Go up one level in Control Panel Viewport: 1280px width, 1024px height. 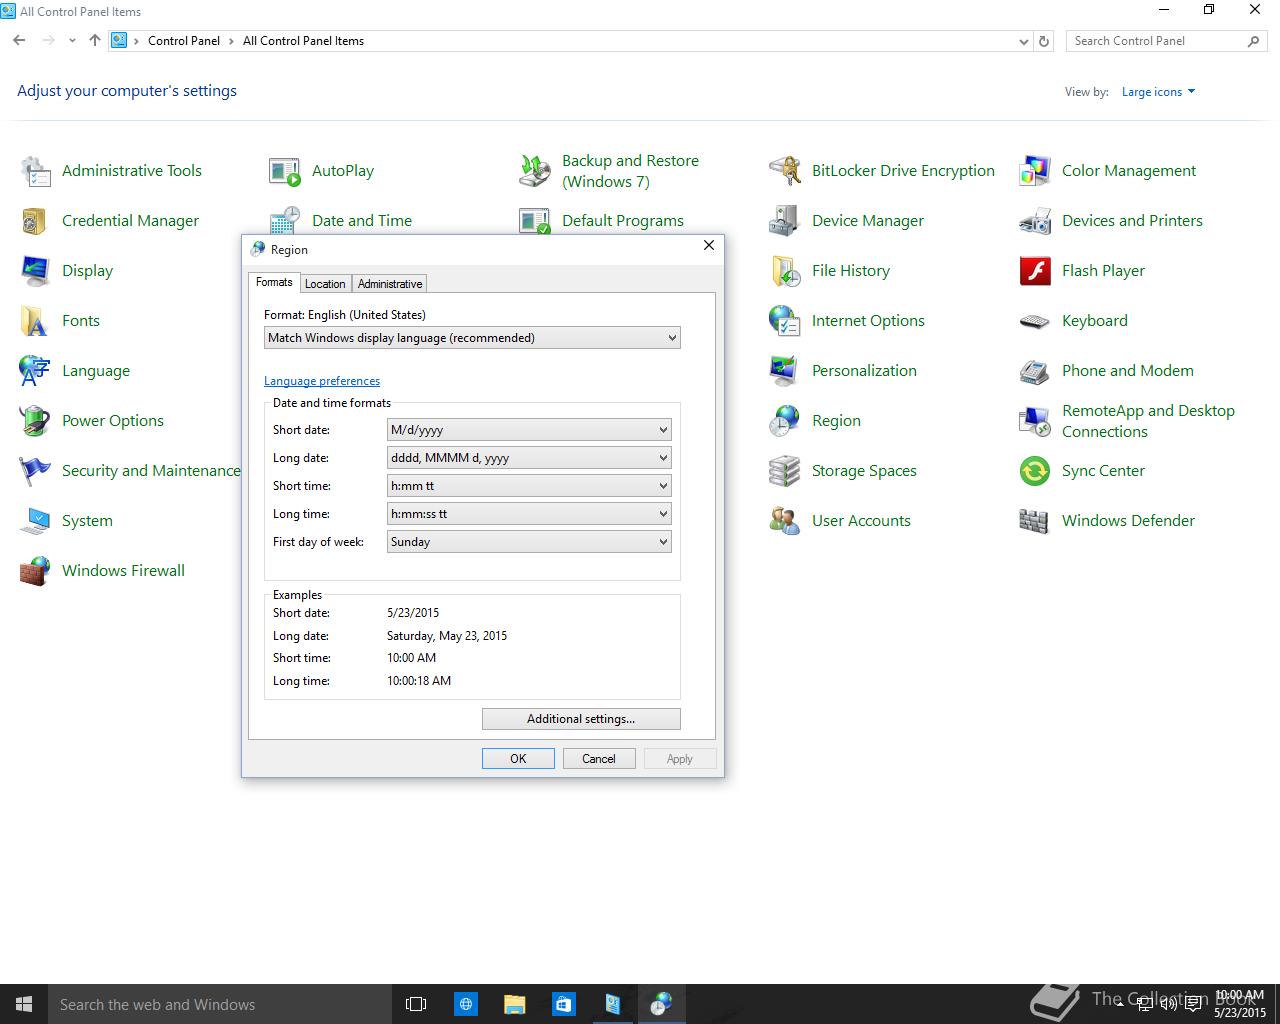[95, 41]
